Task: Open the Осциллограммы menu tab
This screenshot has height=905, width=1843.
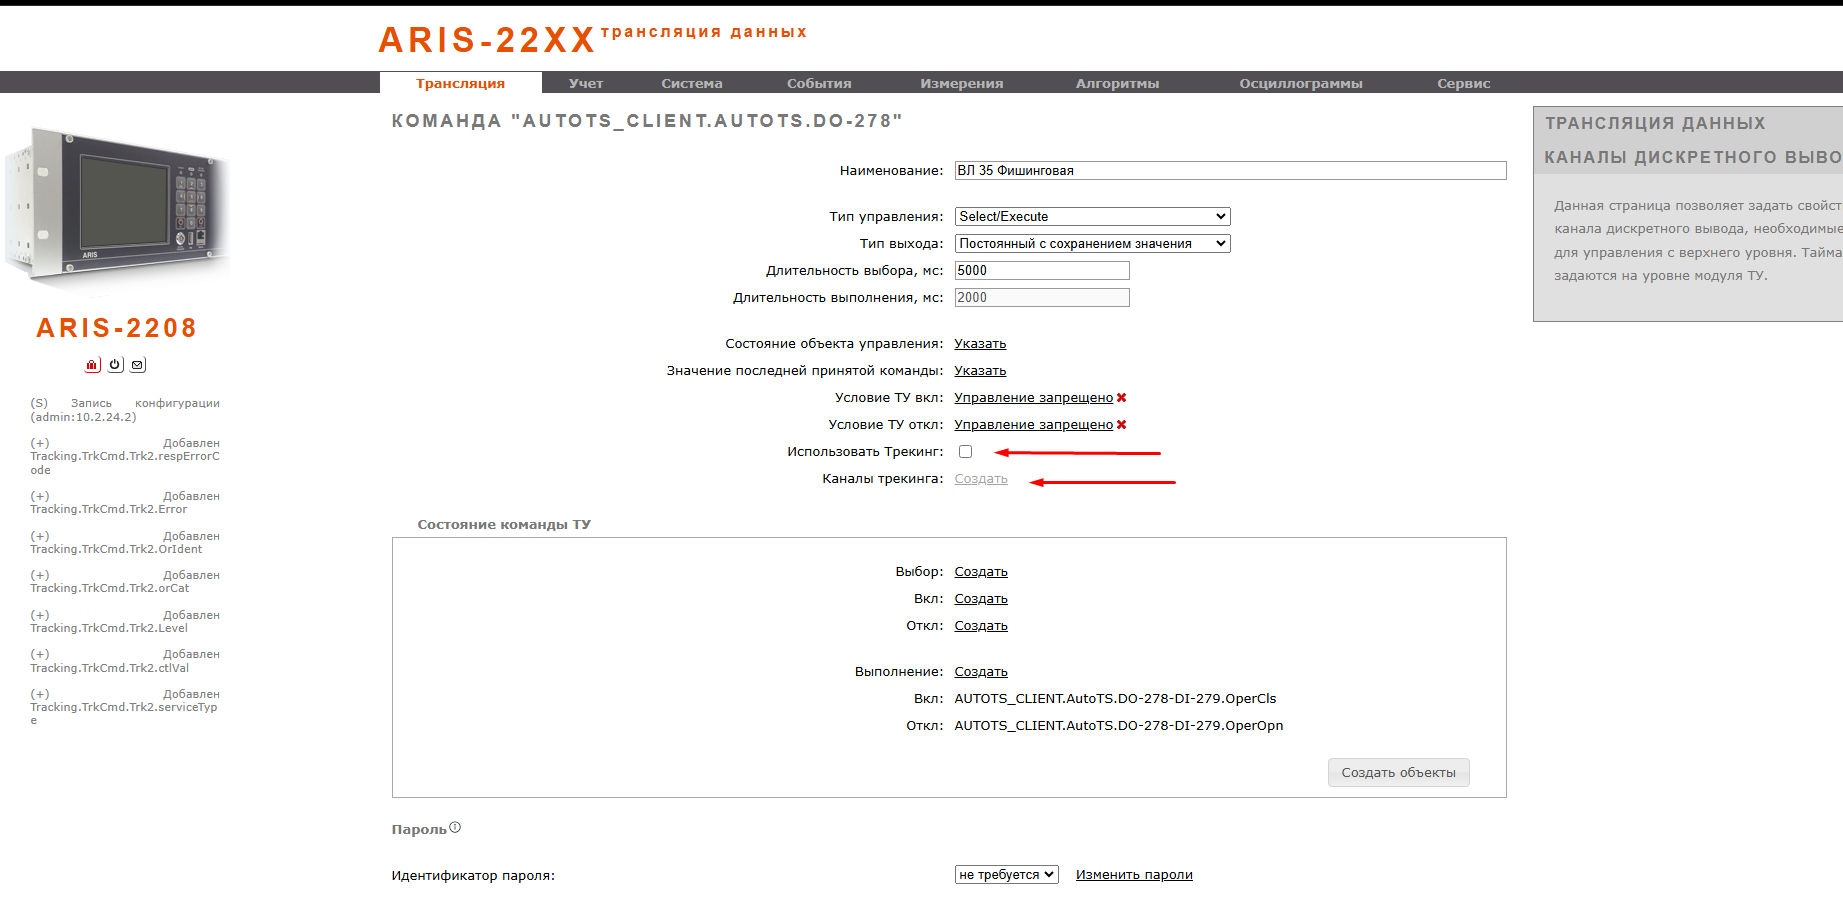Action: click(x=1301, y=83)
